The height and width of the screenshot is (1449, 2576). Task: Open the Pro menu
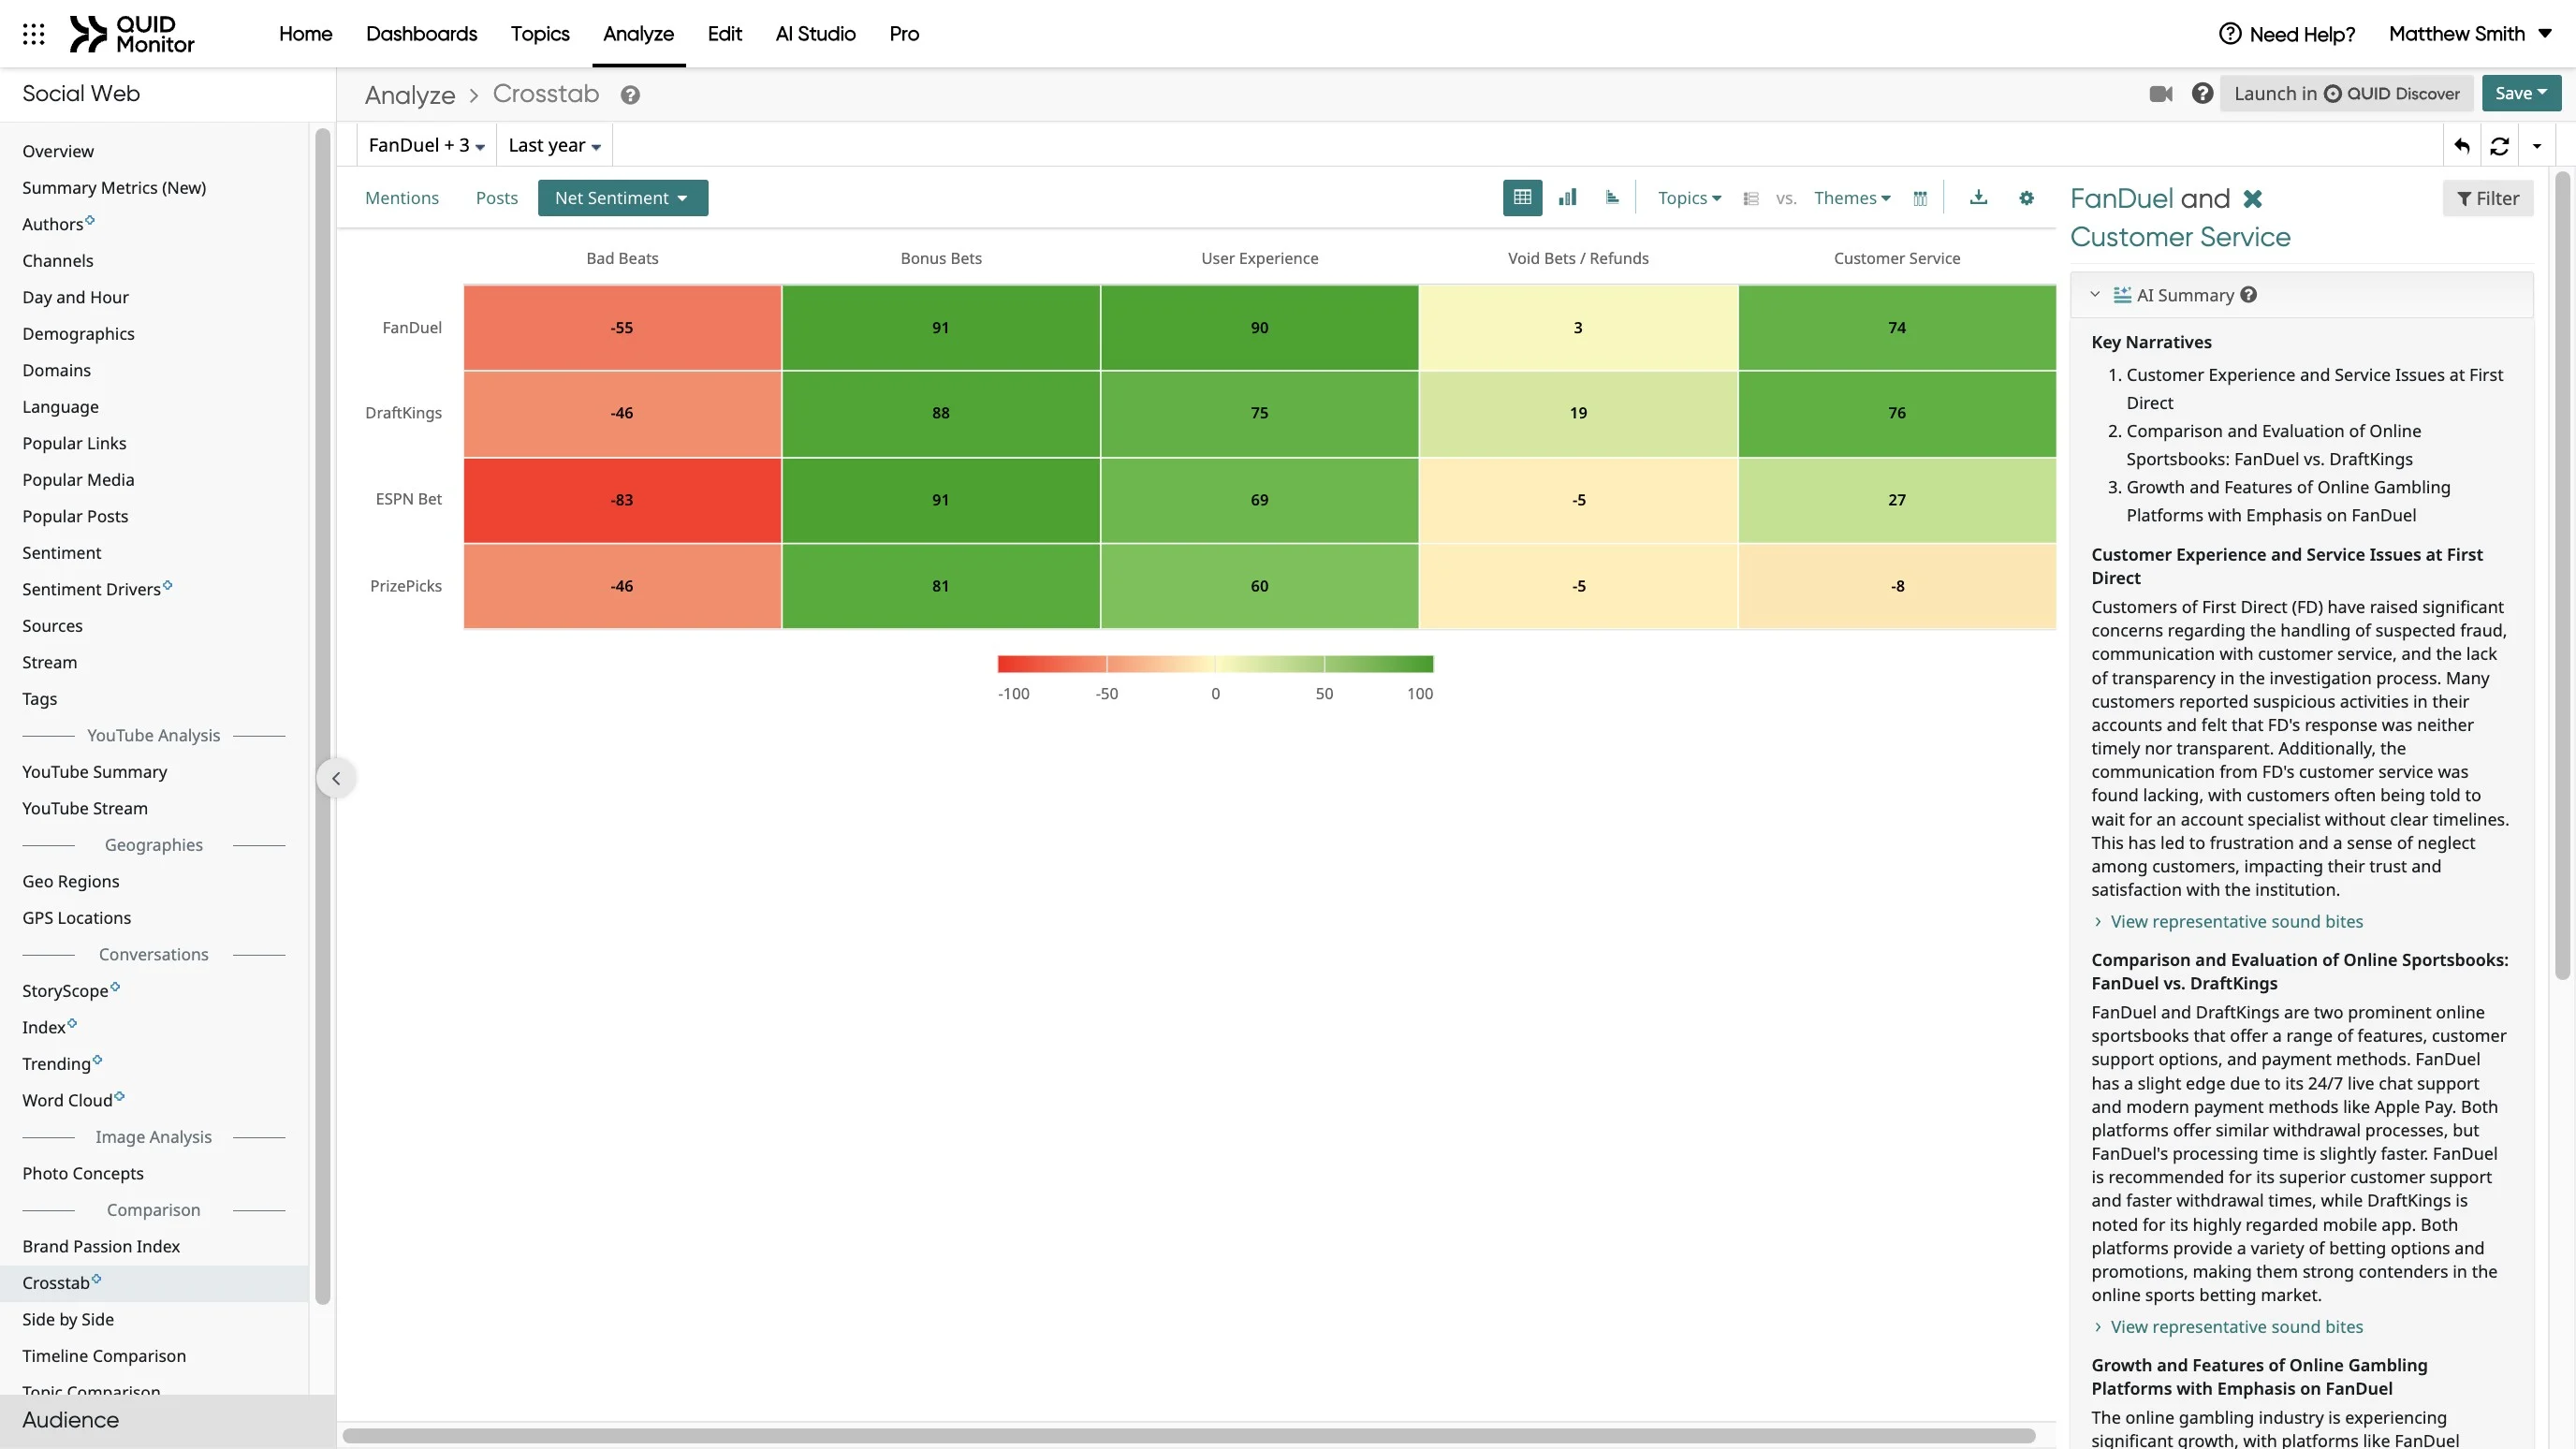coord(904,34)
